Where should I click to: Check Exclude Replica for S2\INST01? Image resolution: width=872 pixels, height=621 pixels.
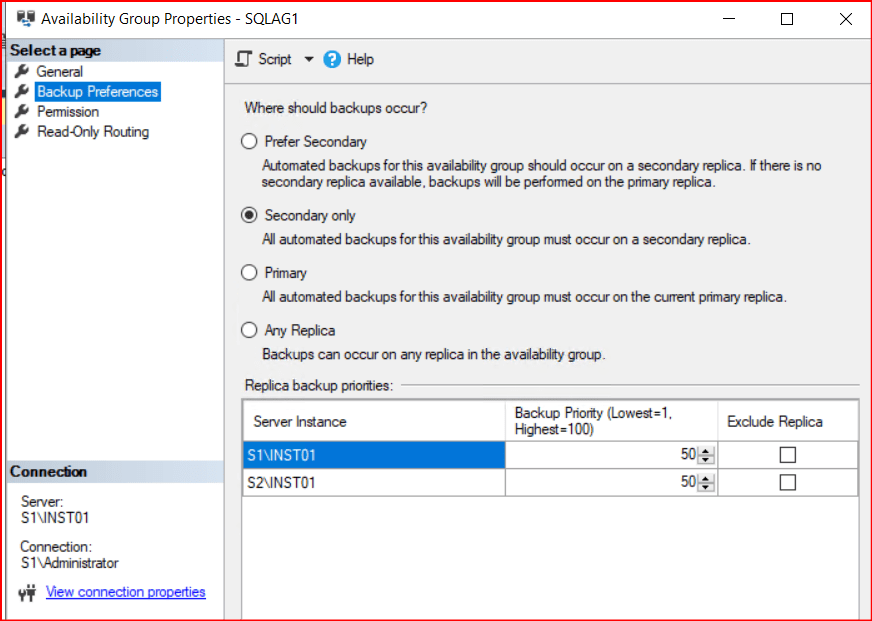tap(787, 482)
